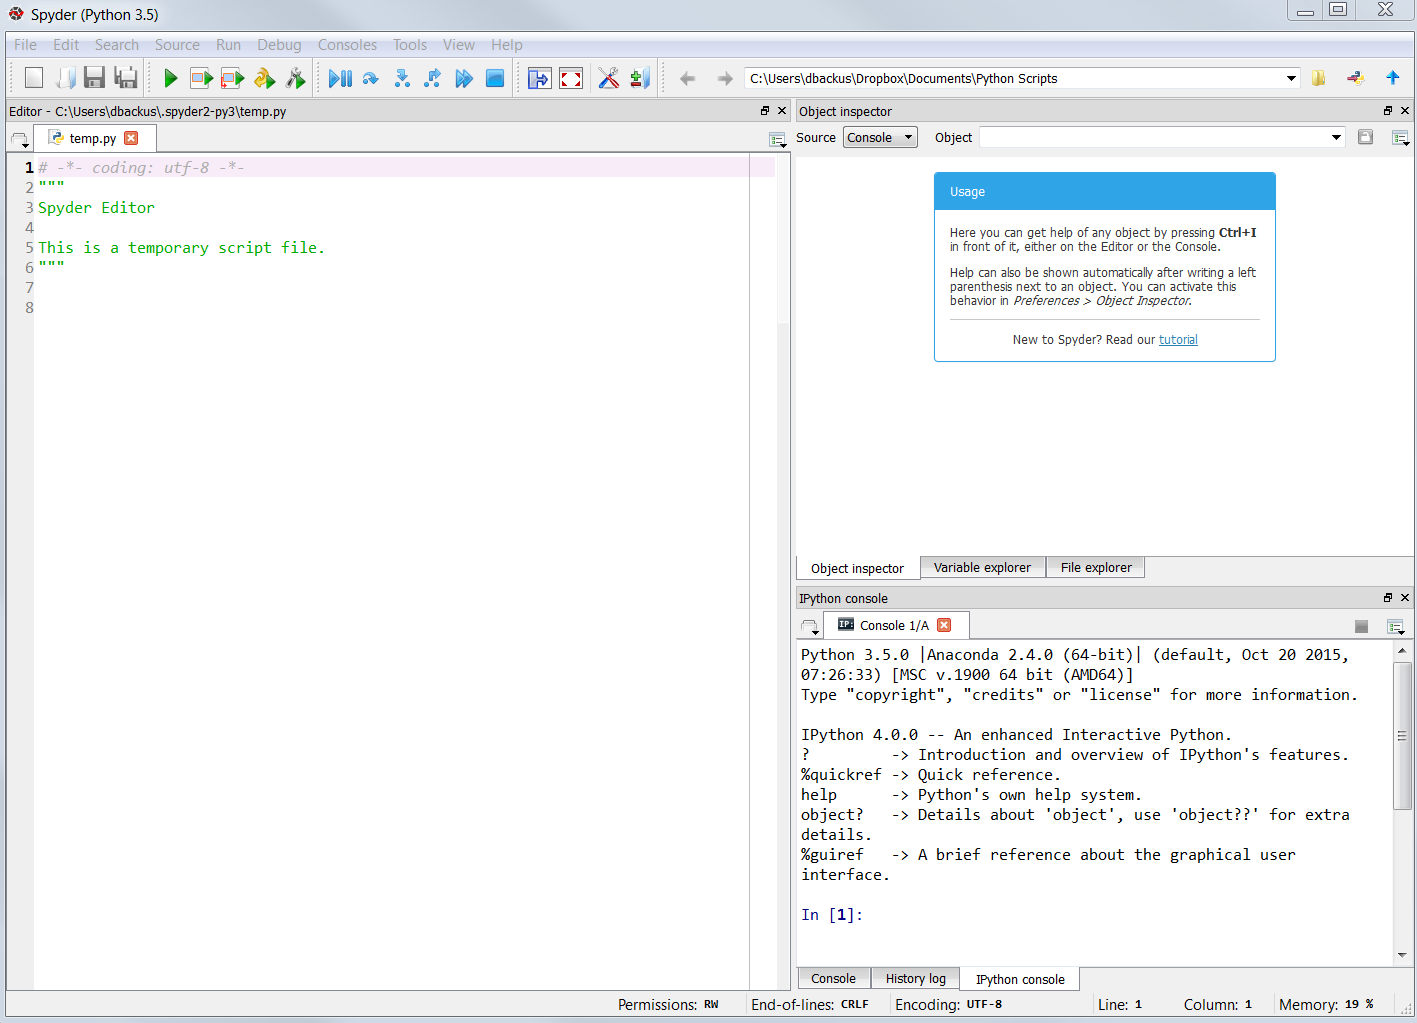Open Preferences via the wrench and screwdriver icon
Viewport: 1417px width, 1023px height.
(x=608, y=78)
